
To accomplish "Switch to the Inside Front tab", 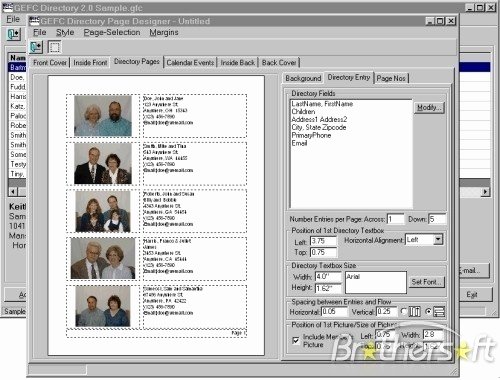I will [90, 62].
